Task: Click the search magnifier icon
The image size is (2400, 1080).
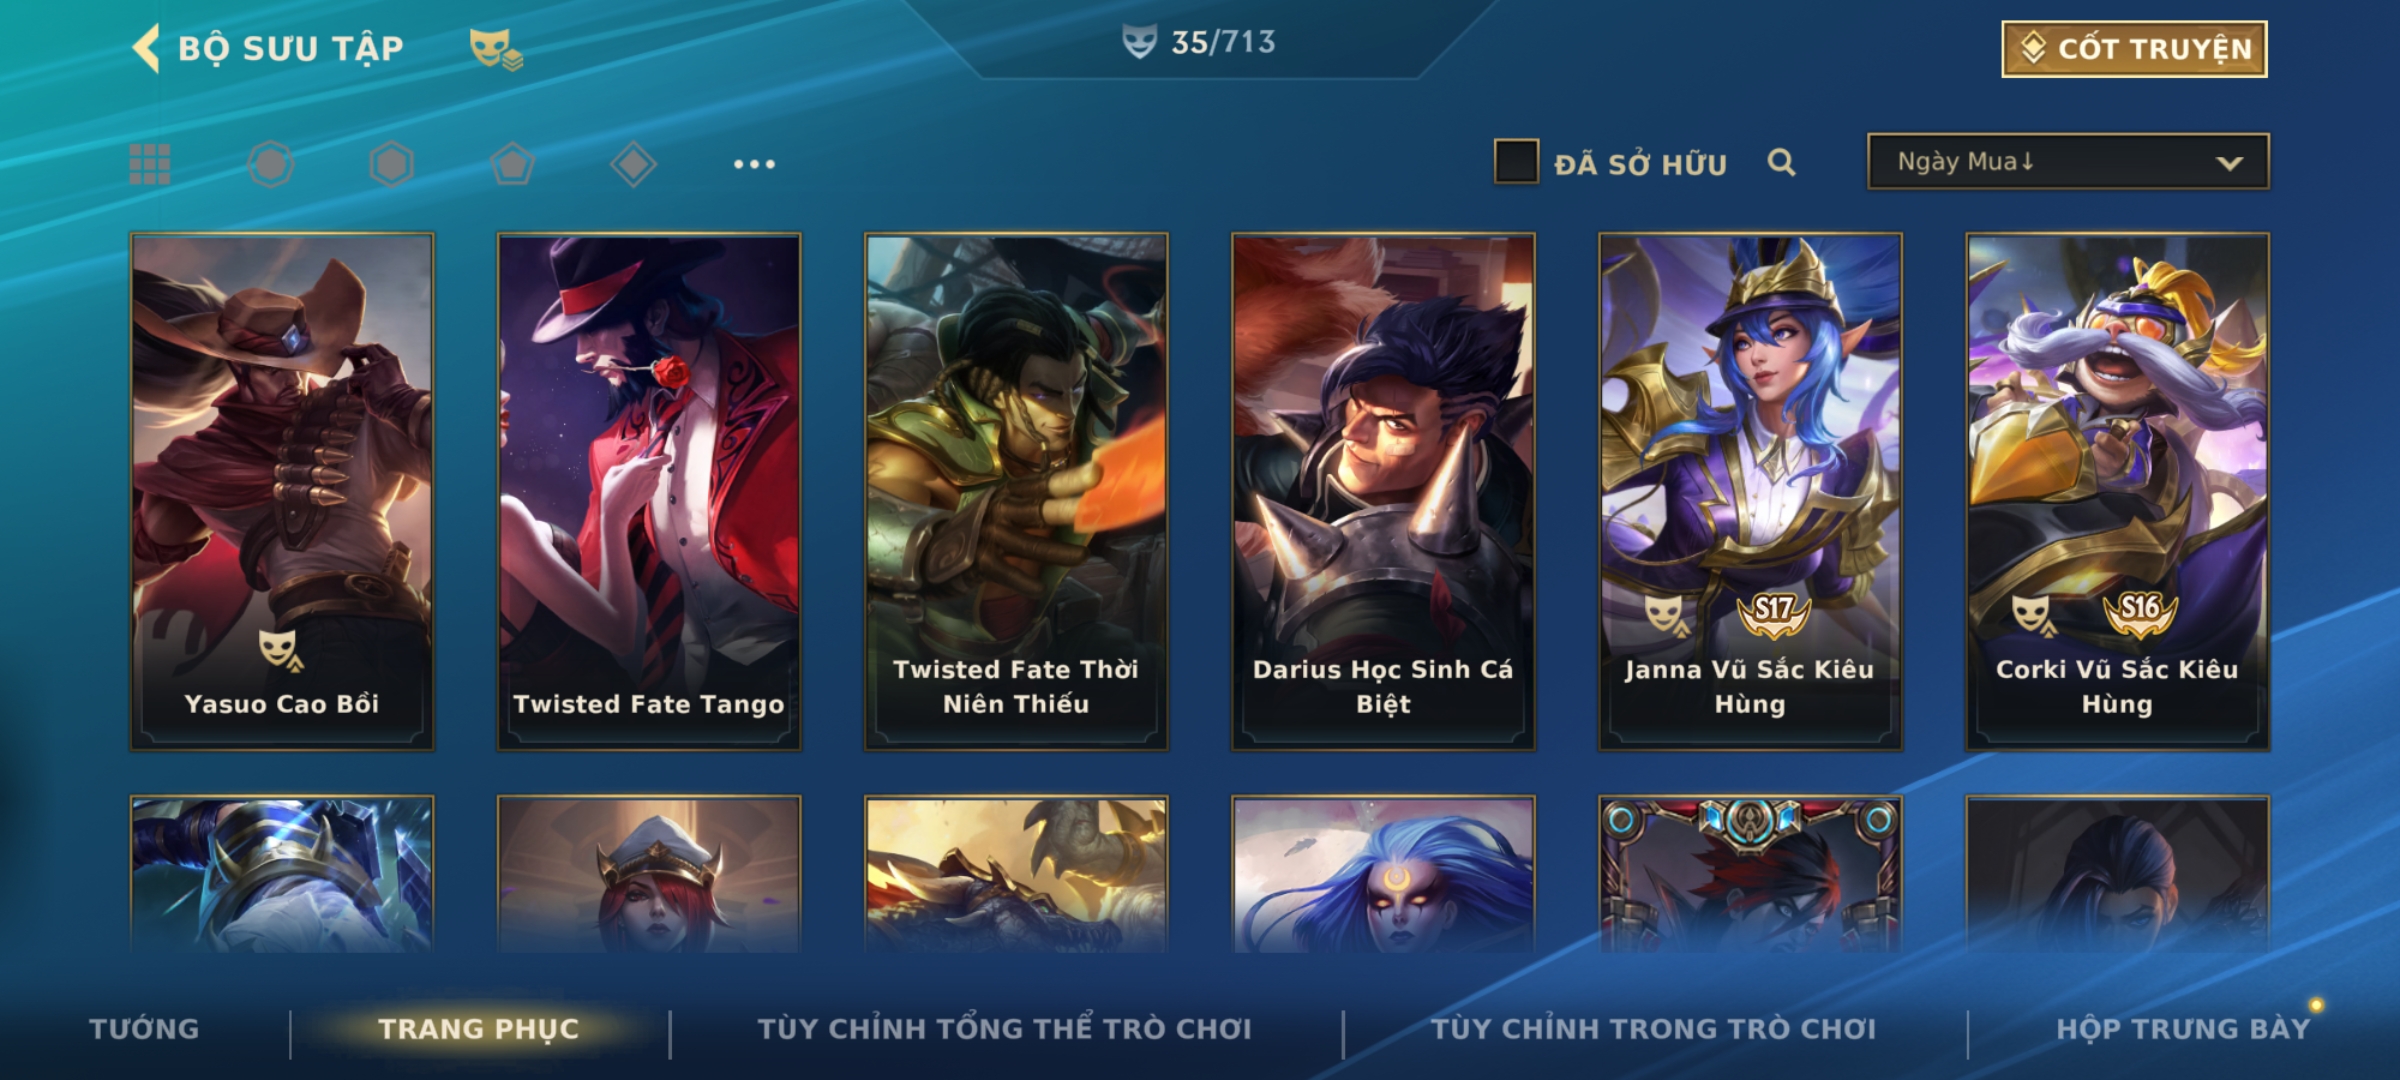Action: (x=1781, y=162)
